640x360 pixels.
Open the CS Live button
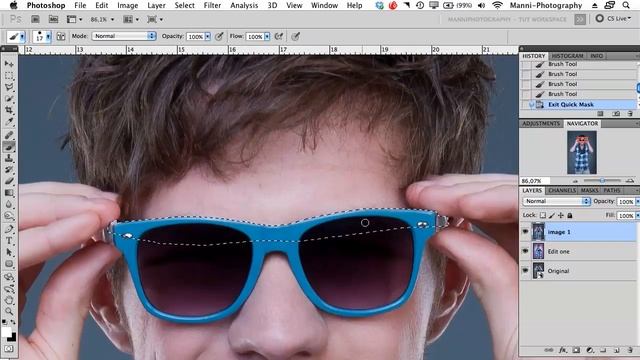614,19
